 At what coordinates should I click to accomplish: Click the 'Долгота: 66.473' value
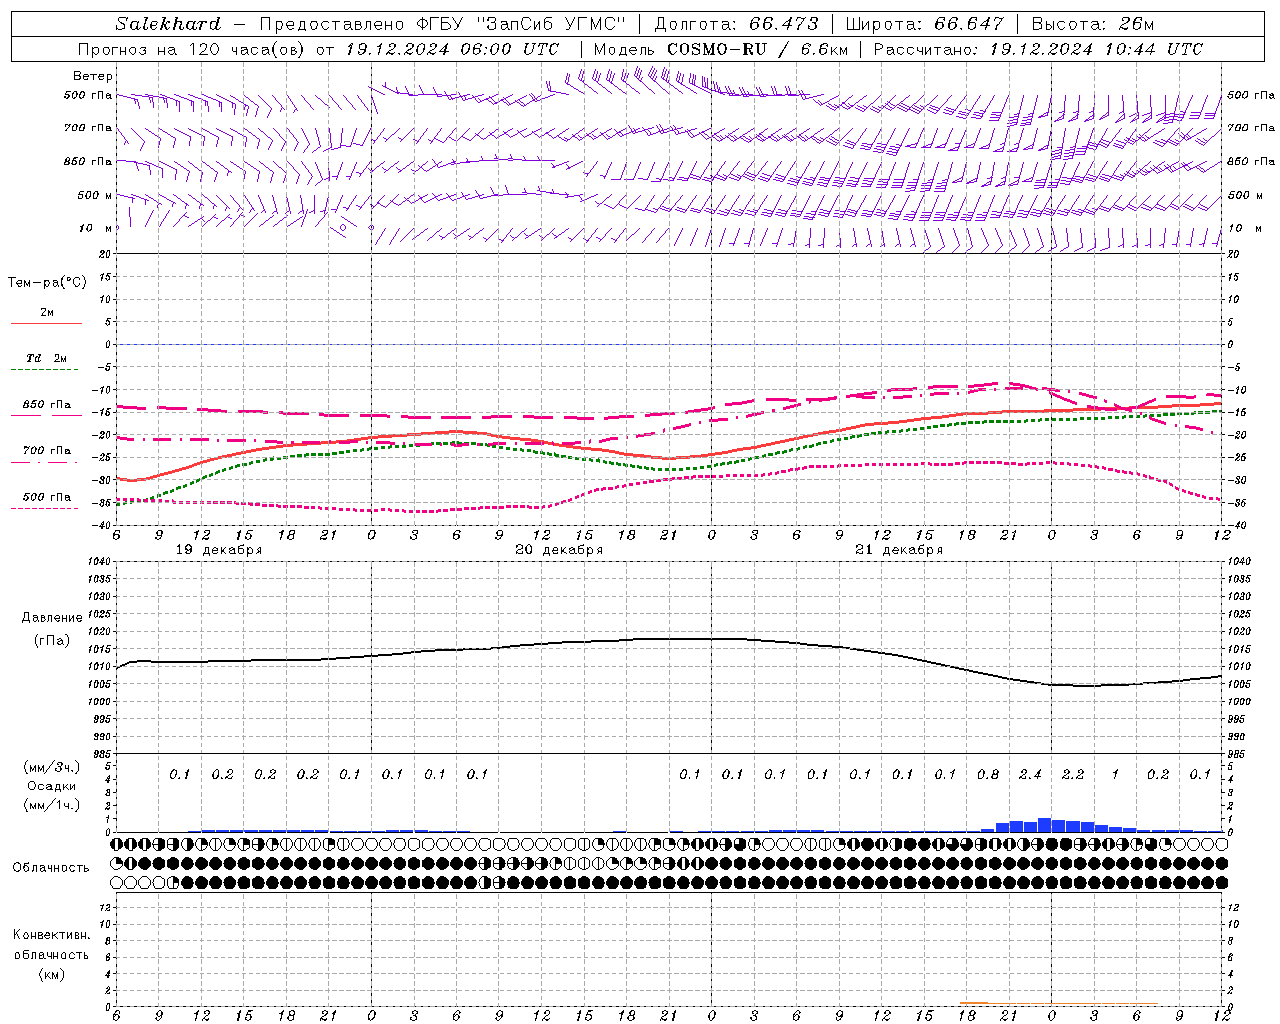[736, 24]
